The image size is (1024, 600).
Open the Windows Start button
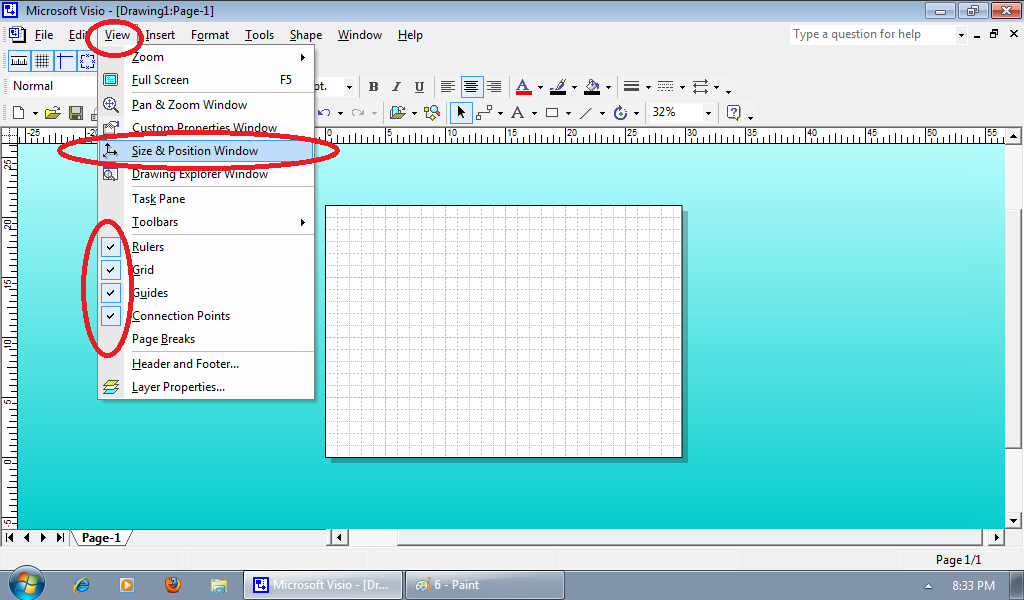pos(27,583)
